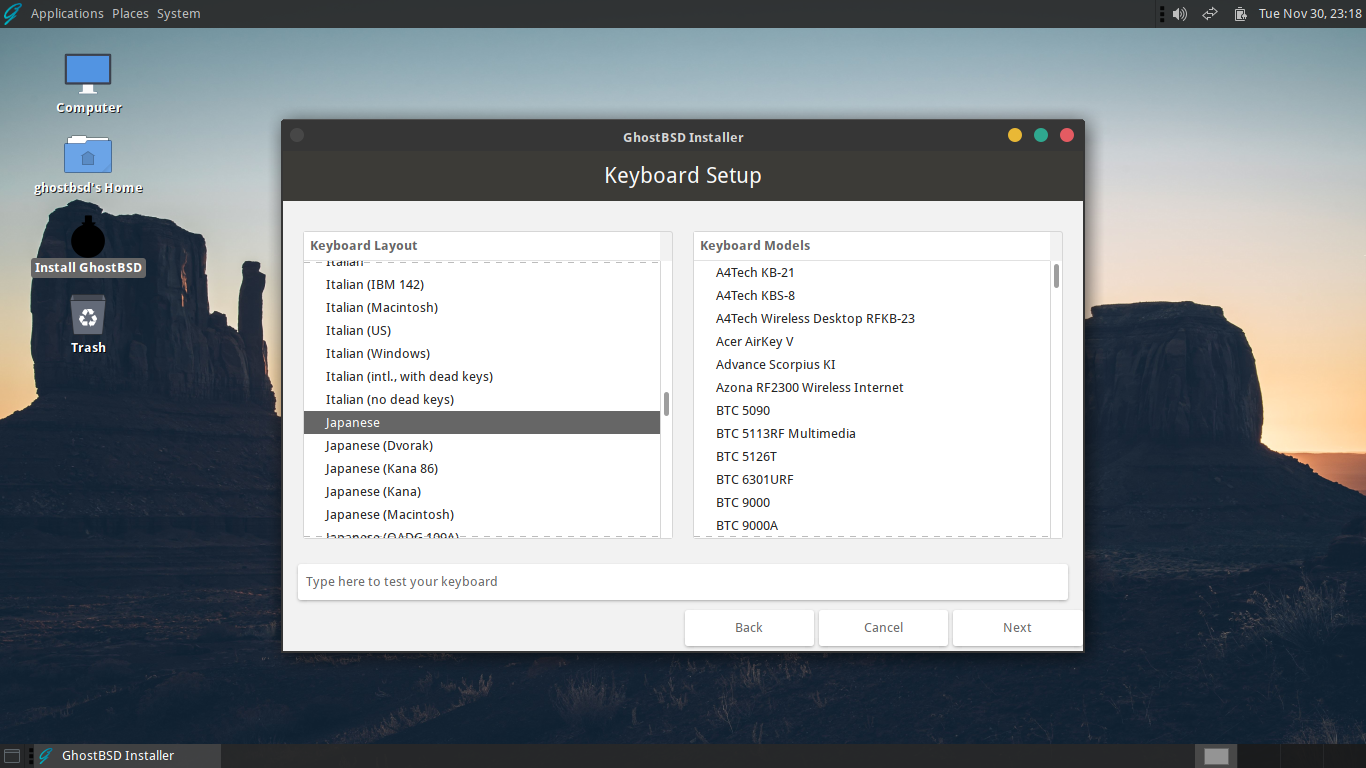
Task: Click the yellow minimize window button
Action: (x=1015, y=135)
